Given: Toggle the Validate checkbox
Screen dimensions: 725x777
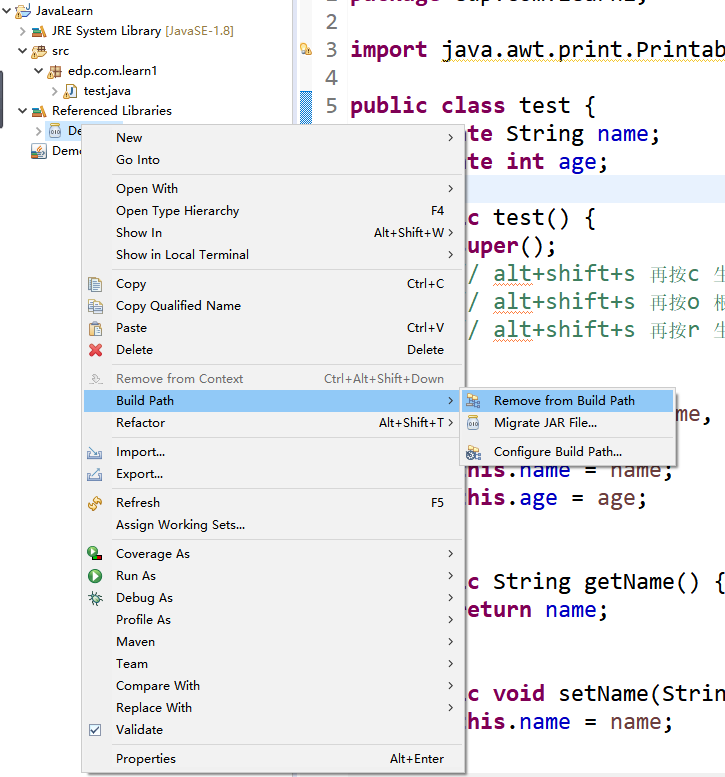Looking at the screenshot, I should click(x=95, y=730).
